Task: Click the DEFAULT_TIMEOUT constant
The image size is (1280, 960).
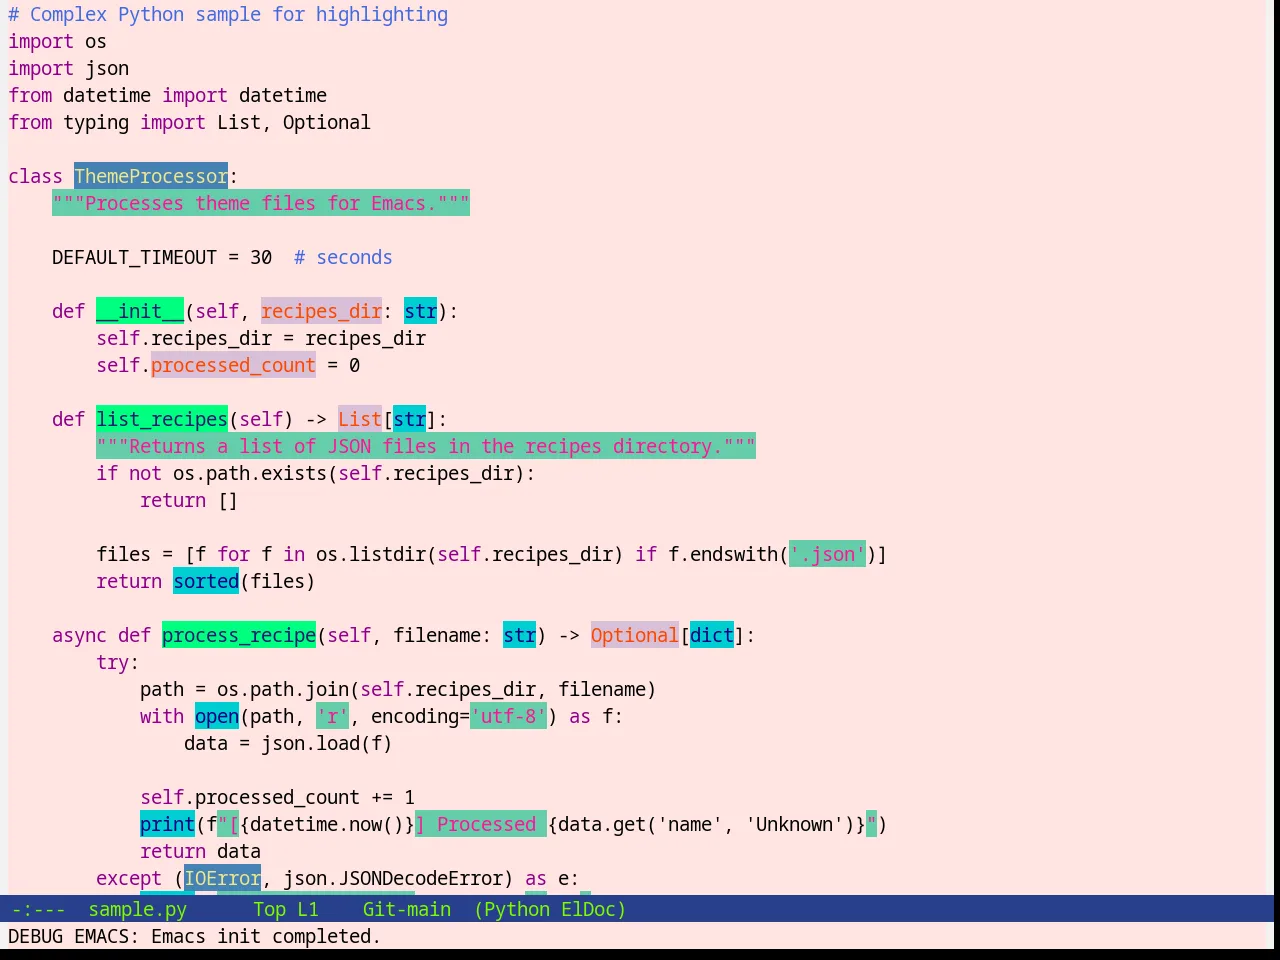Action: point(134,257)
